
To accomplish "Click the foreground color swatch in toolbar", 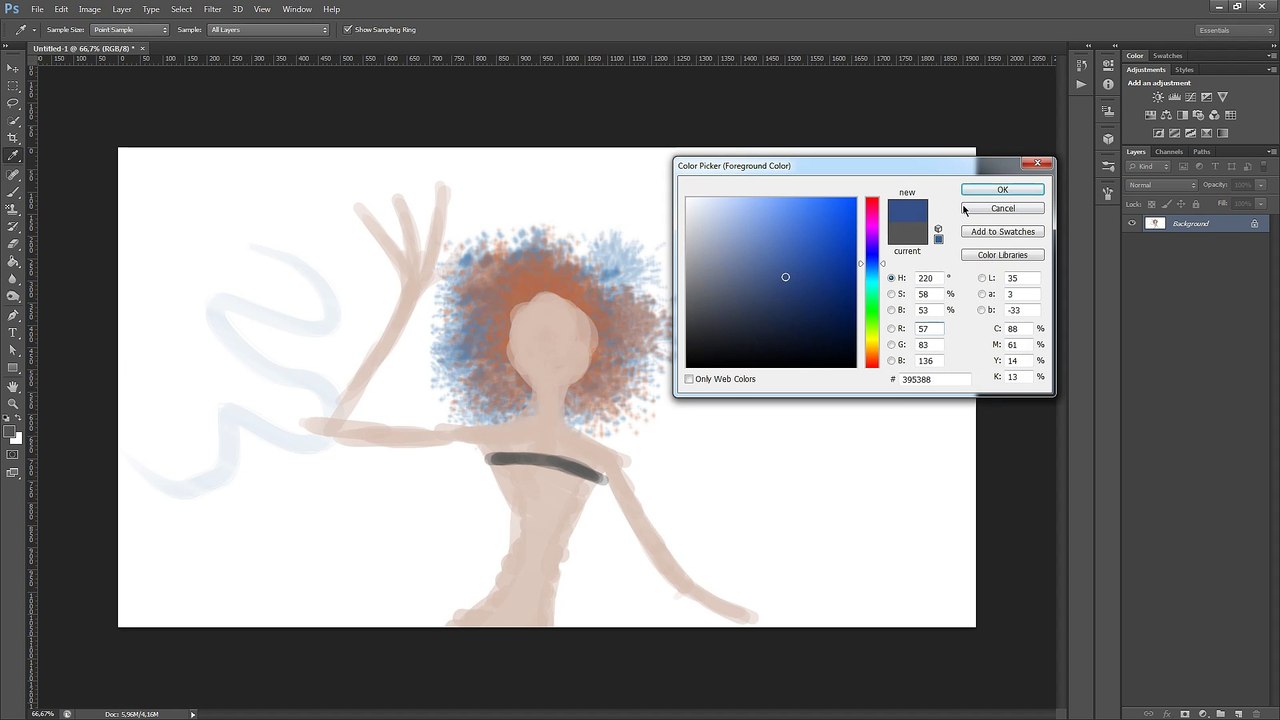I will (x=10, y=432).
